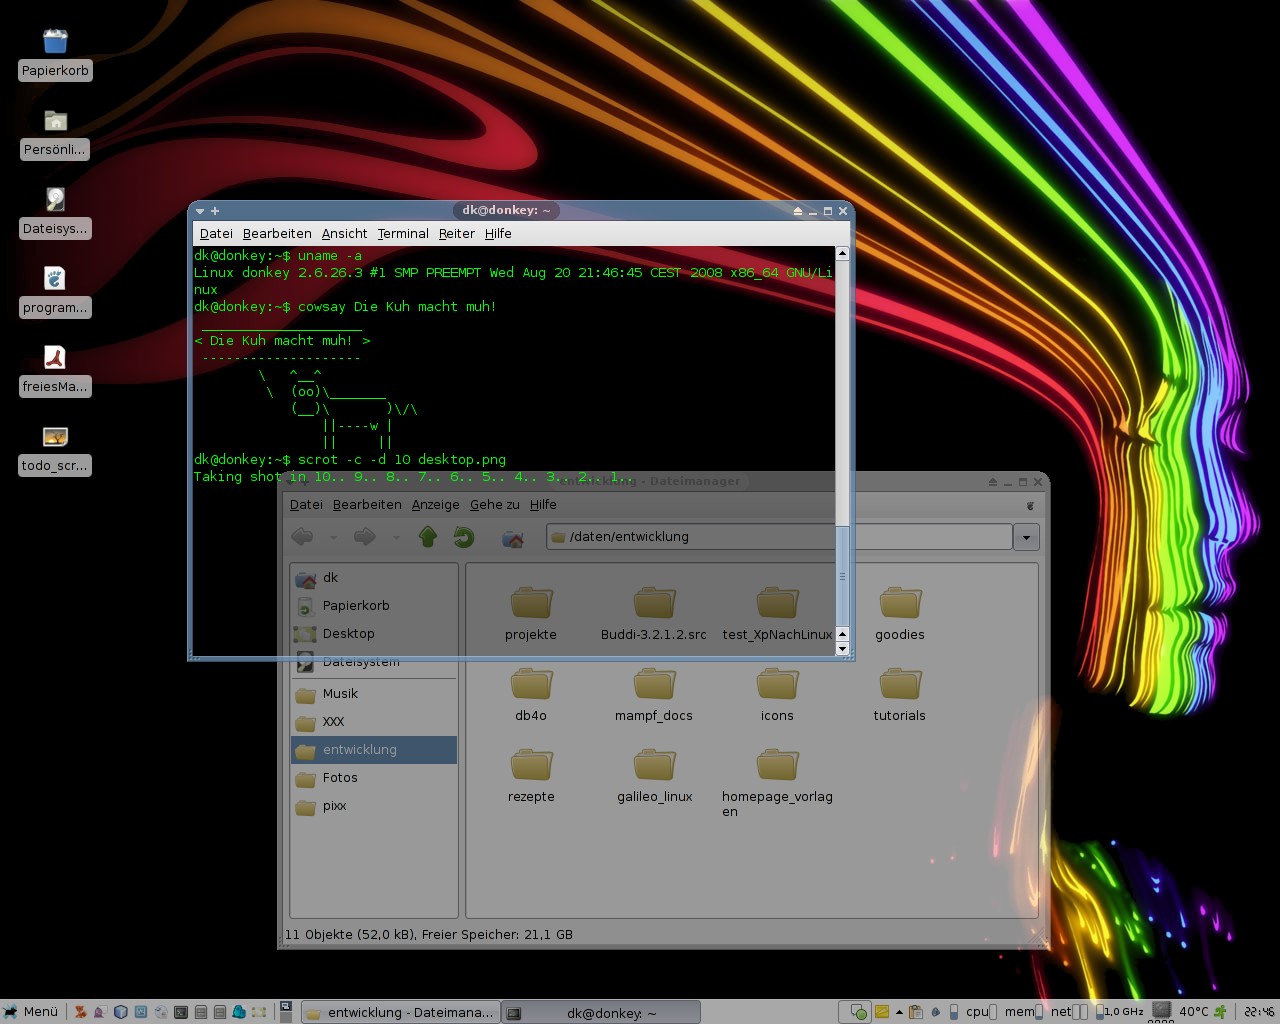Expand the back button history arrow
Viewport: 1280px width, 1024px height.
(333, 538)
